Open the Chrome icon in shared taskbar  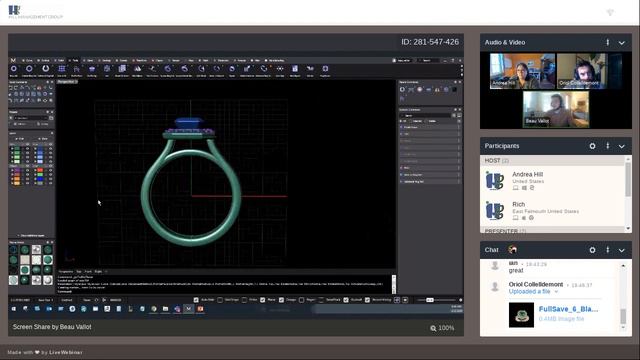(154, 309)
